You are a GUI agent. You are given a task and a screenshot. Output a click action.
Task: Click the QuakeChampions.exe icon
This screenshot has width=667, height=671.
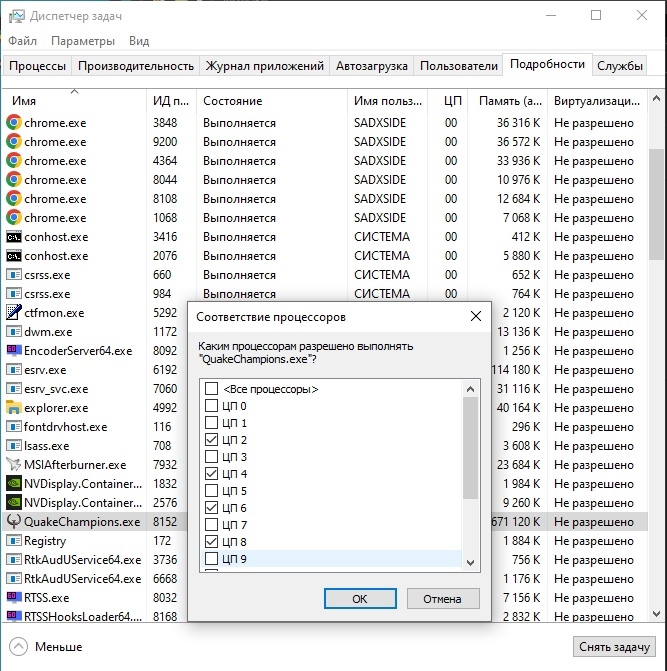(x=14, y=521)
